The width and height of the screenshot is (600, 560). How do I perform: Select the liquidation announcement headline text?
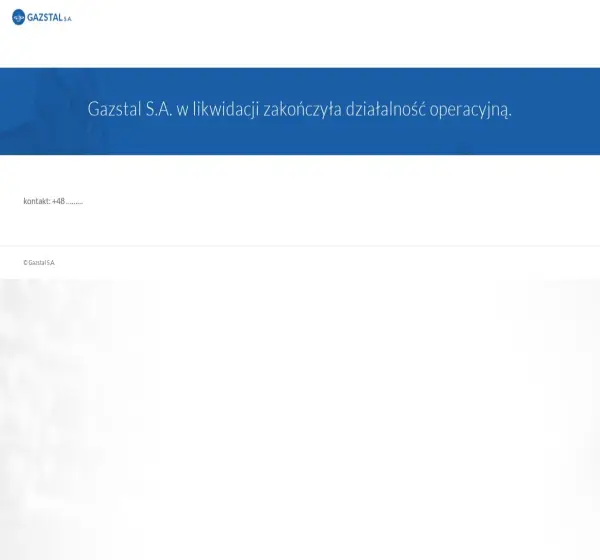click(300, 109)
